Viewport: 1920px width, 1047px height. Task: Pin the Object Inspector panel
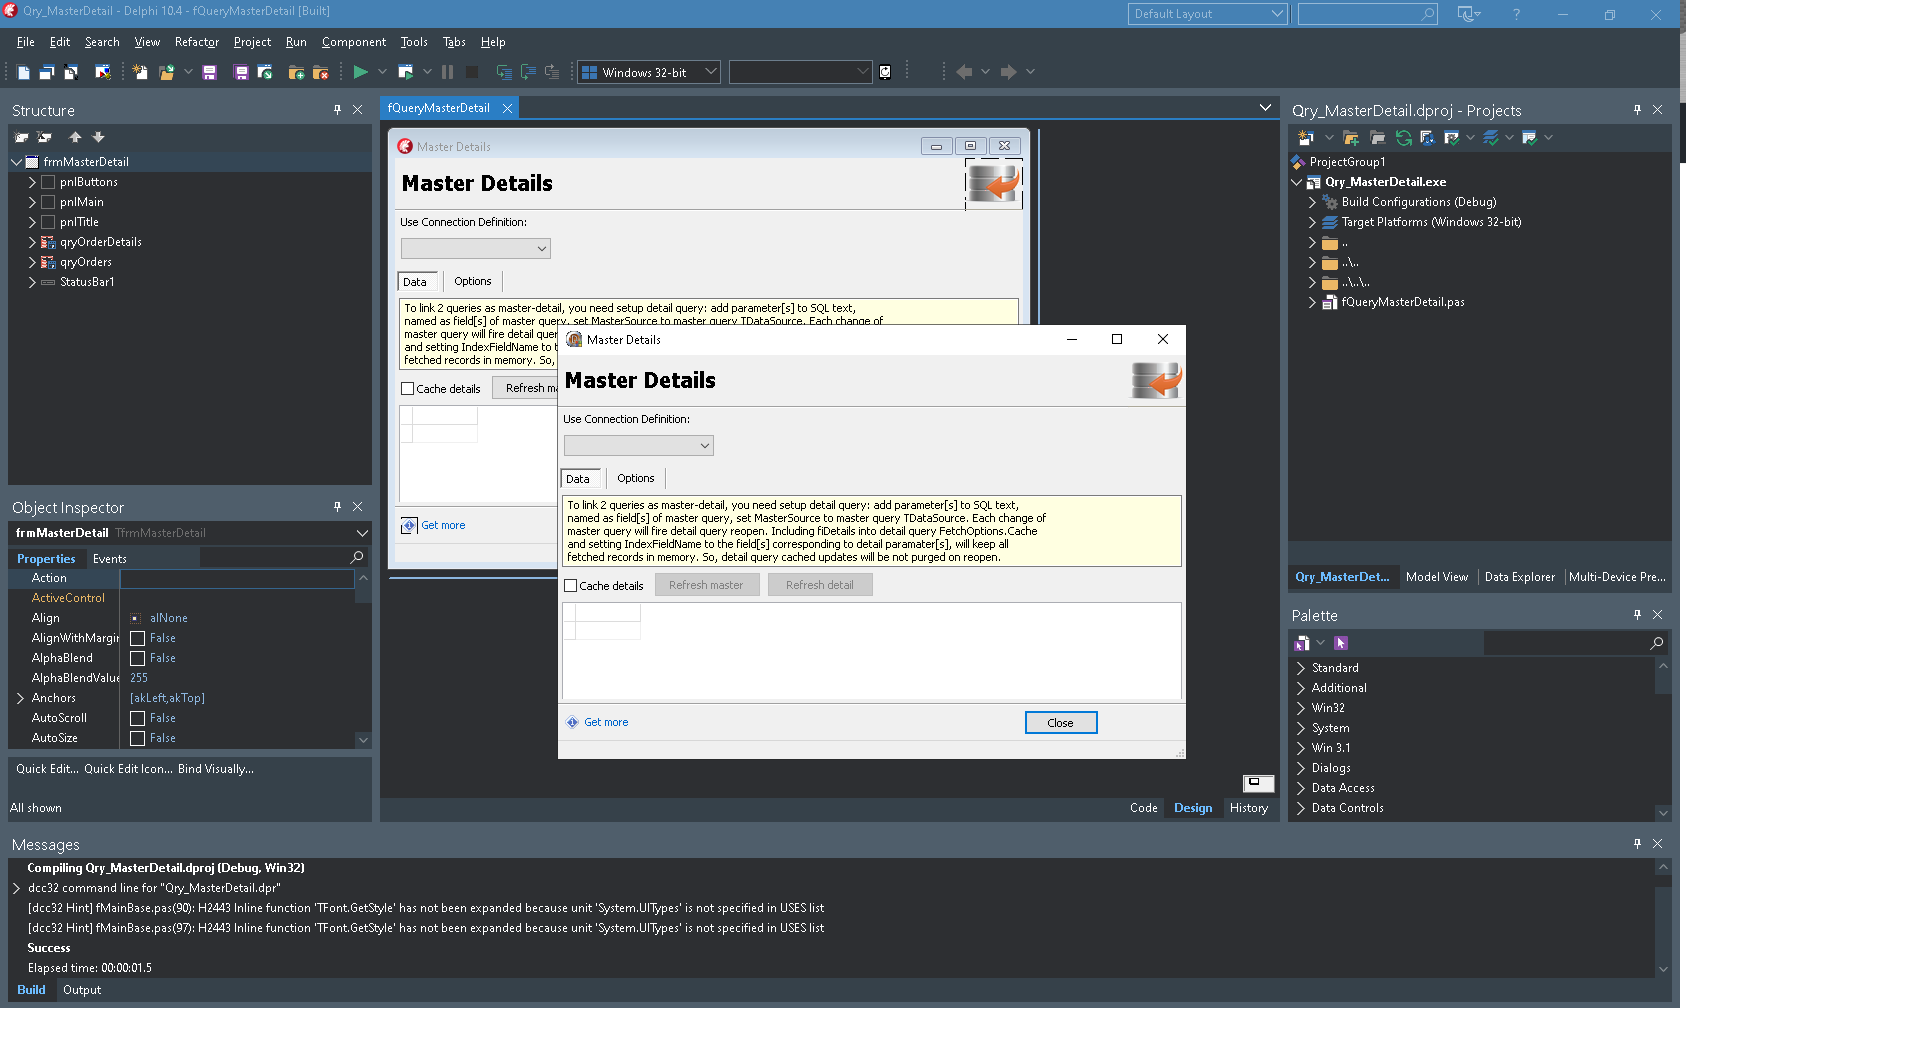[338, 507]
